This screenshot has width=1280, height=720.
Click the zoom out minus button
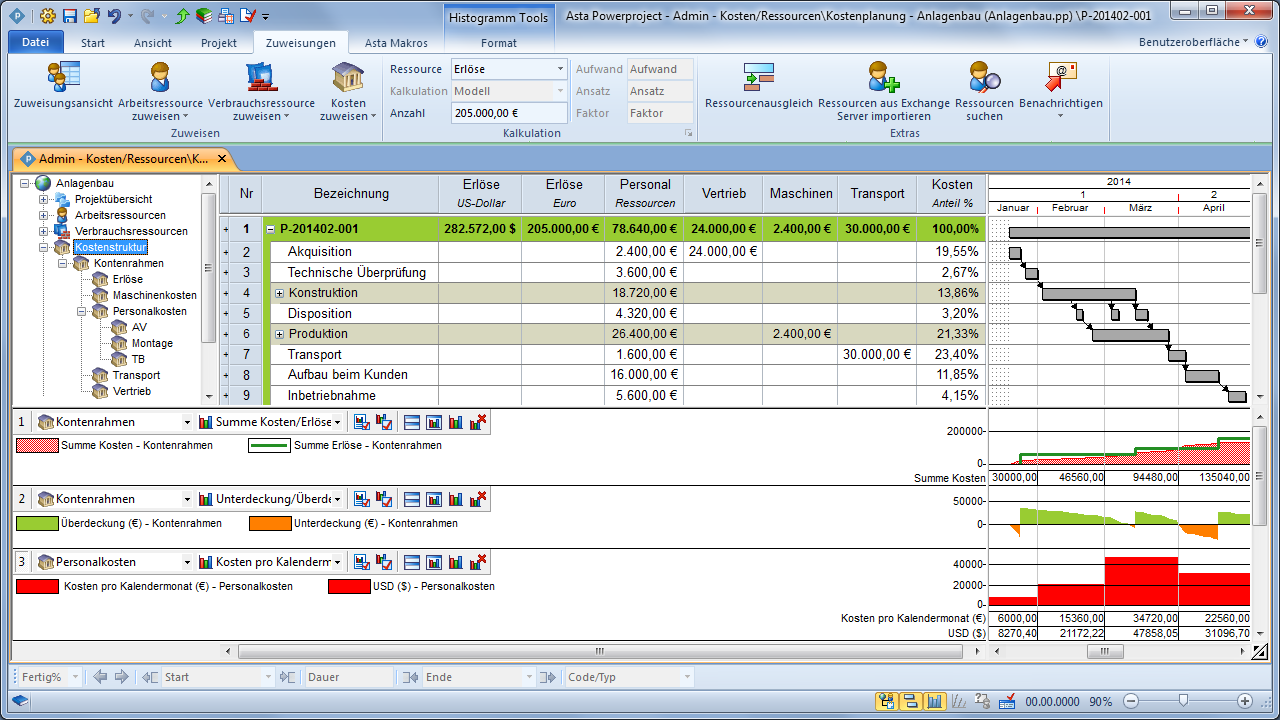[x=1131, y=701]
